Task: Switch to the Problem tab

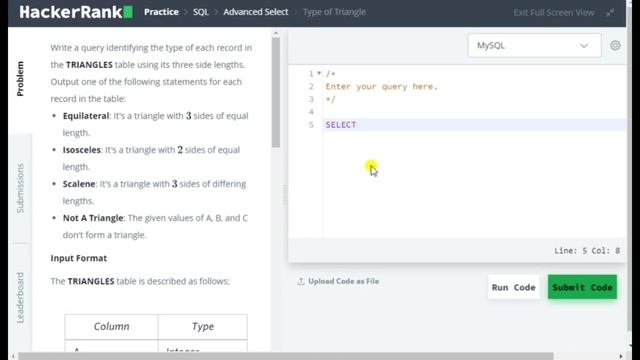Action: click(20, 79)
